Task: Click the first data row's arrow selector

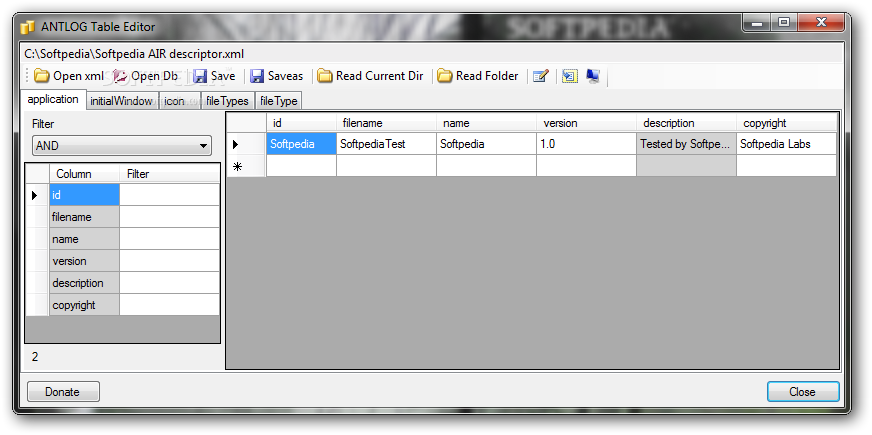Action: point(246,144)
